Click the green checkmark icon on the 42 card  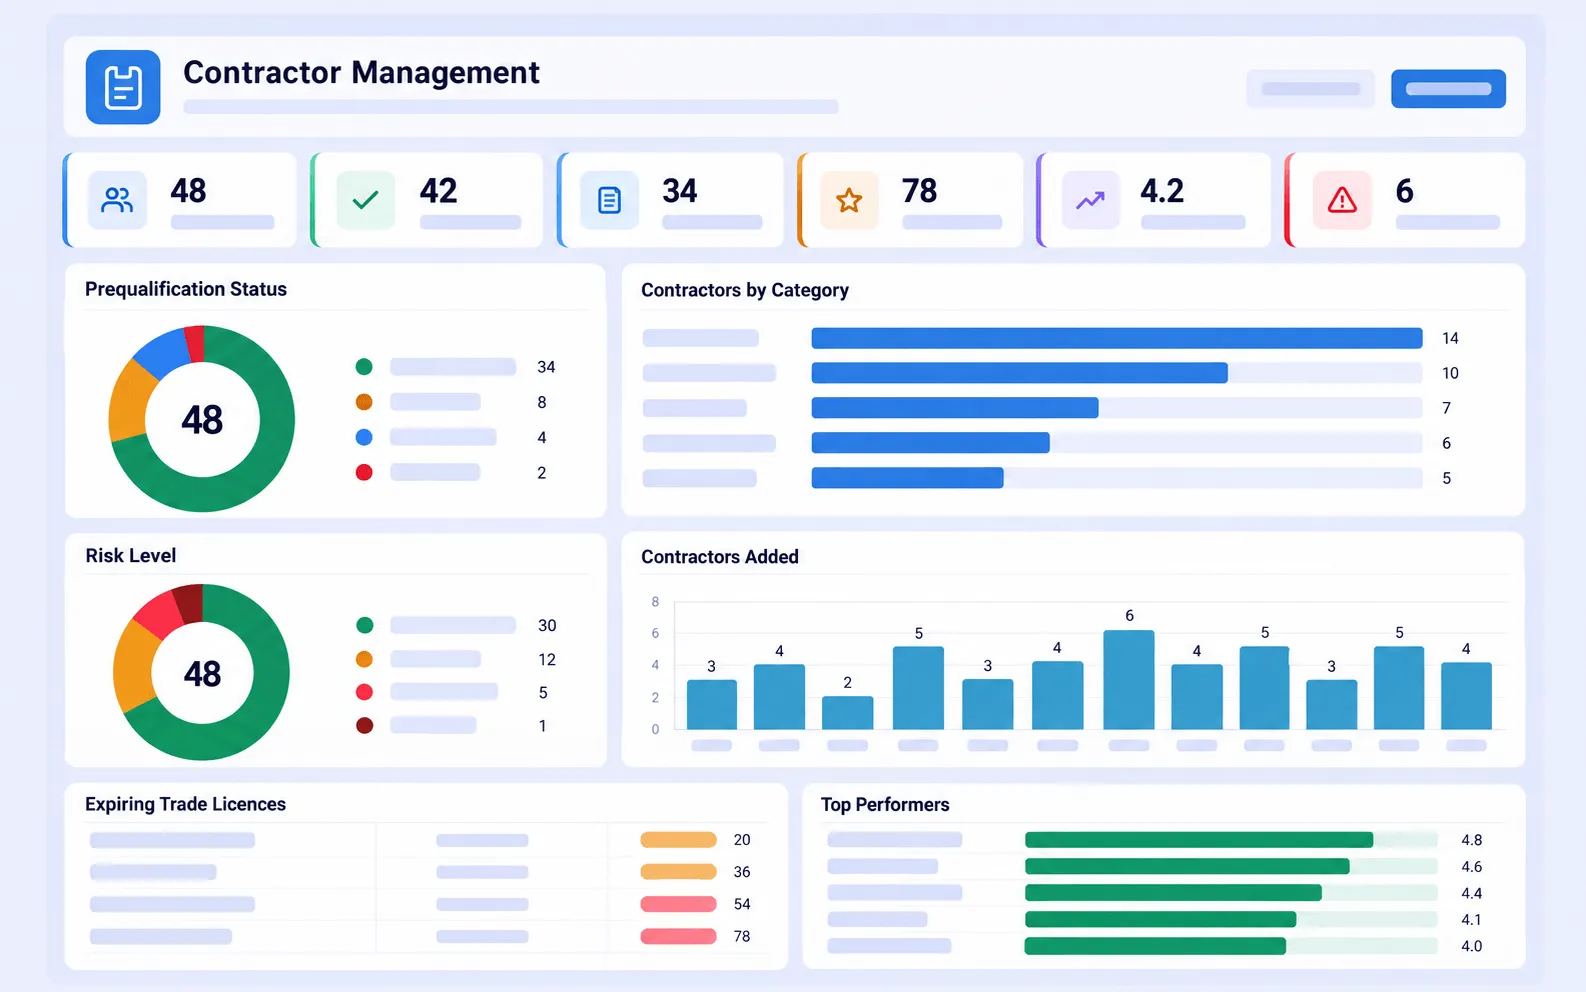(365, 200)
